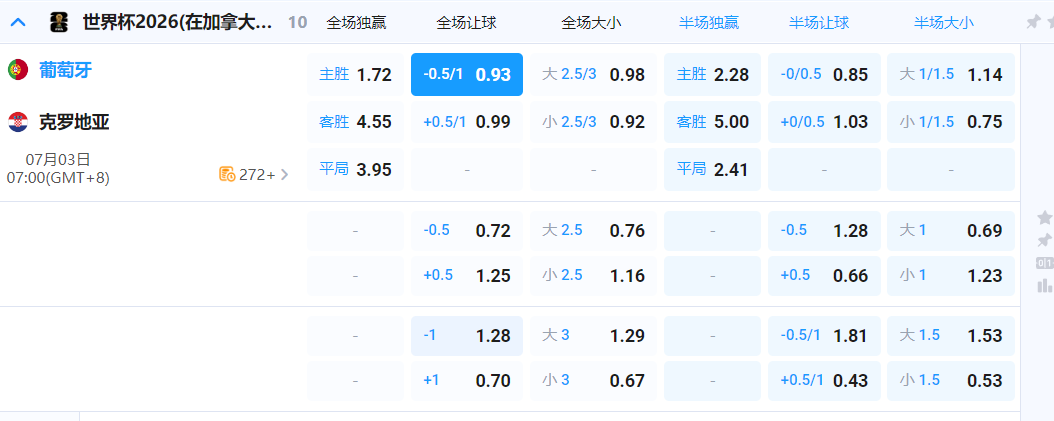Pick full-time handicap +1 at 0.70
This screenshot has width=1054, height=421.
(467, 381)
